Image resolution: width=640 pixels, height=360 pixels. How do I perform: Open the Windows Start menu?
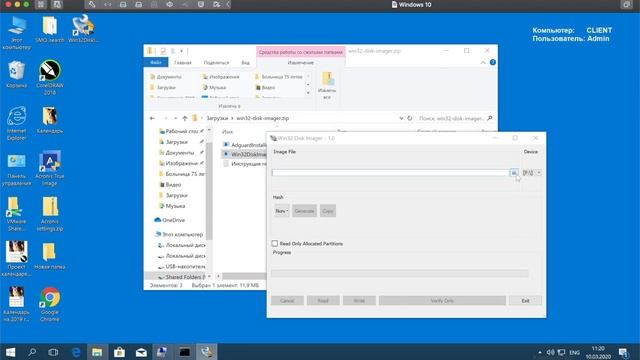[x=11, y=352]
